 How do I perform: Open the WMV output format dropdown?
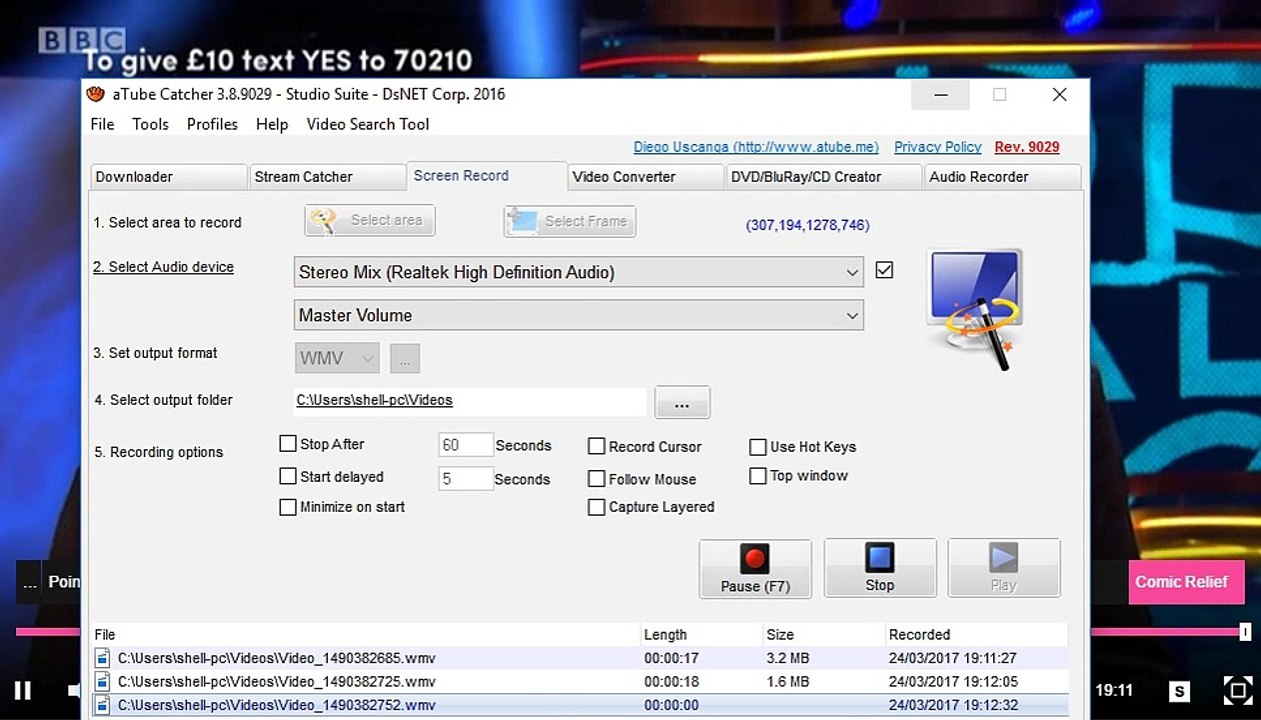(337, 357)
